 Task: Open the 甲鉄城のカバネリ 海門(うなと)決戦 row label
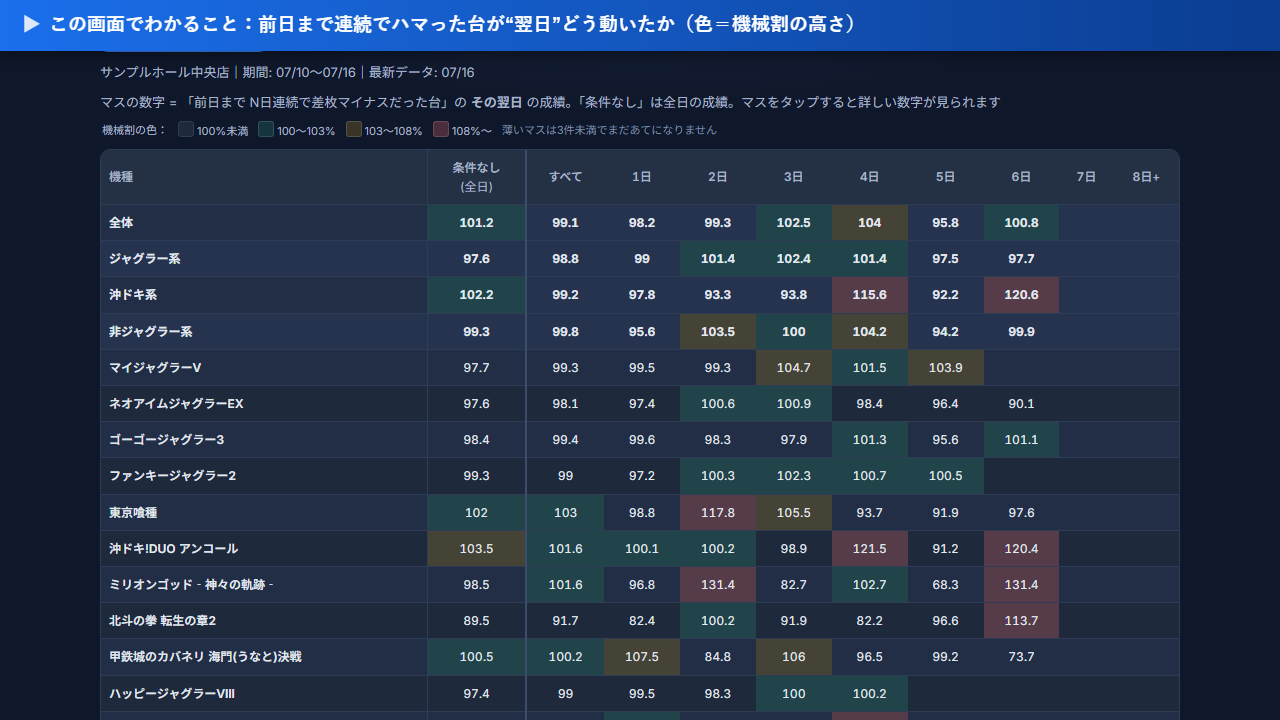(x=264, y=657)
